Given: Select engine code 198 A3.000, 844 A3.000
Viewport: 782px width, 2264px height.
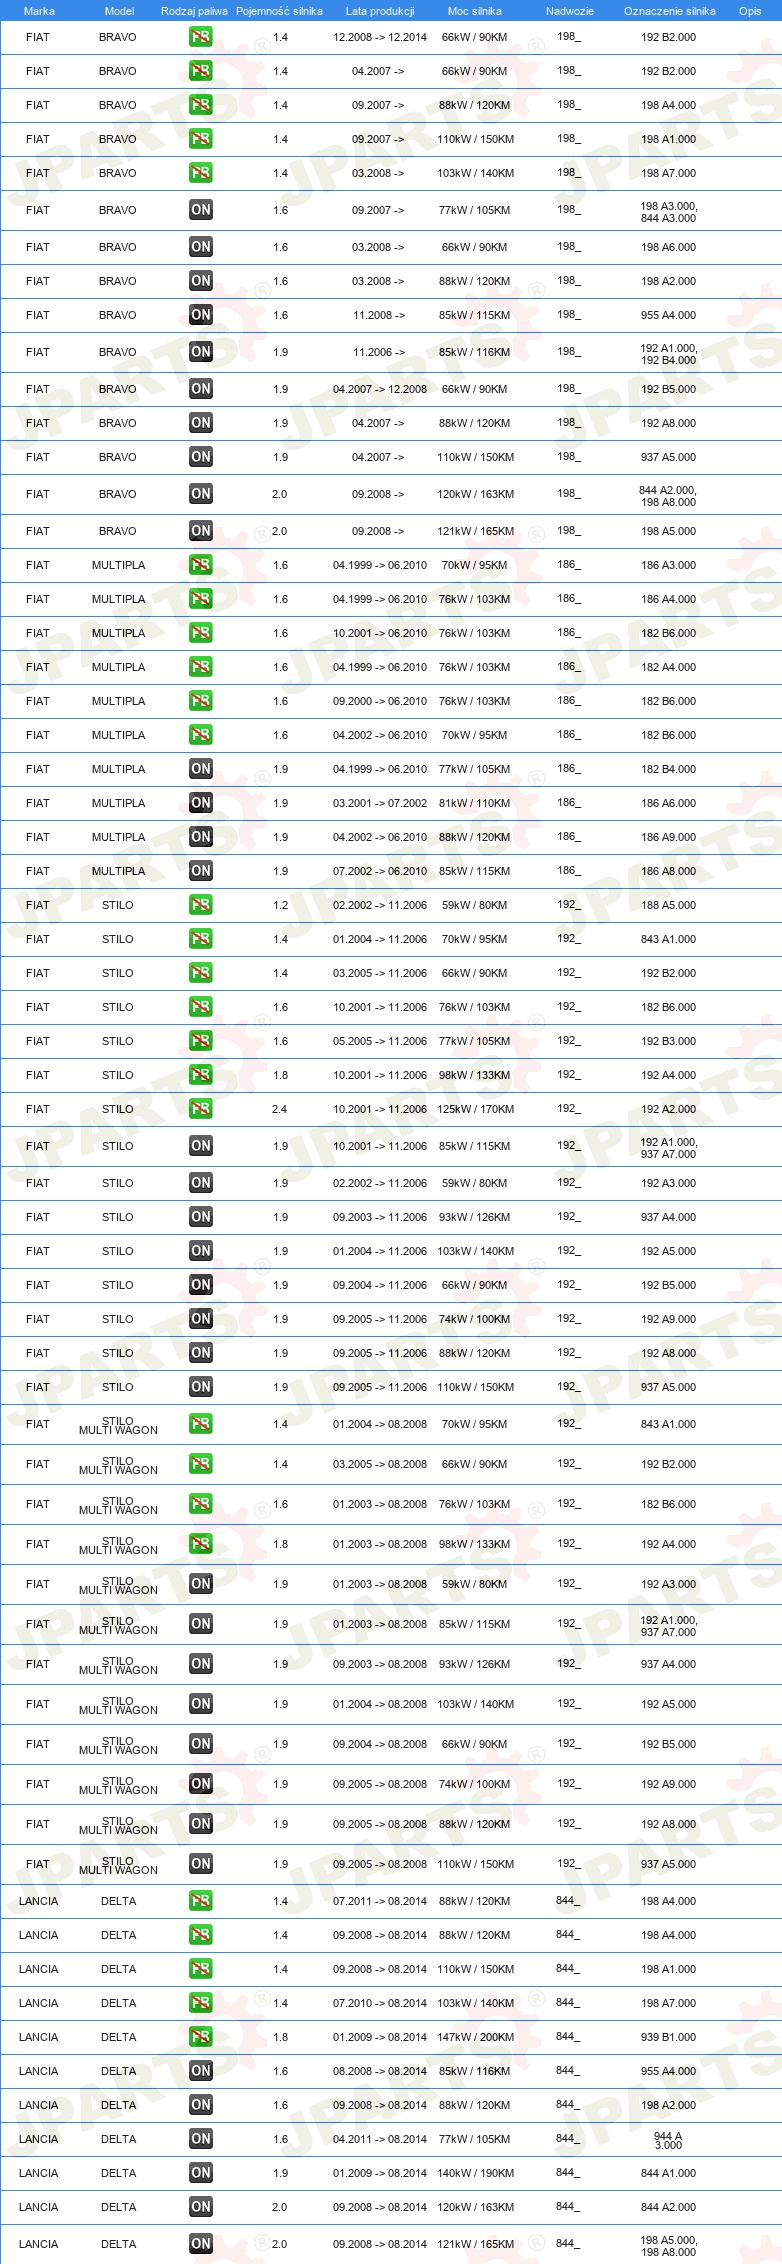Looking at the screenshot, I should (x=668, y=212).
